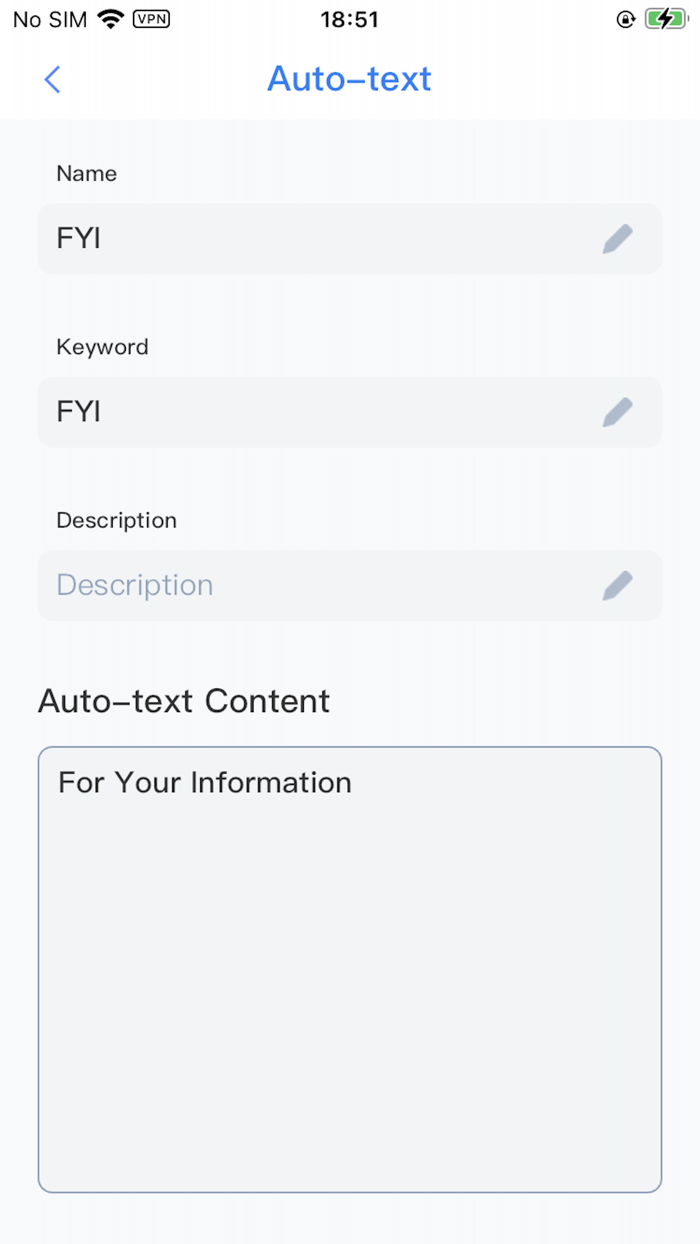Tap the battery charging indicator
Viewport: 700px width, 1244px height.
click(664, 17)
